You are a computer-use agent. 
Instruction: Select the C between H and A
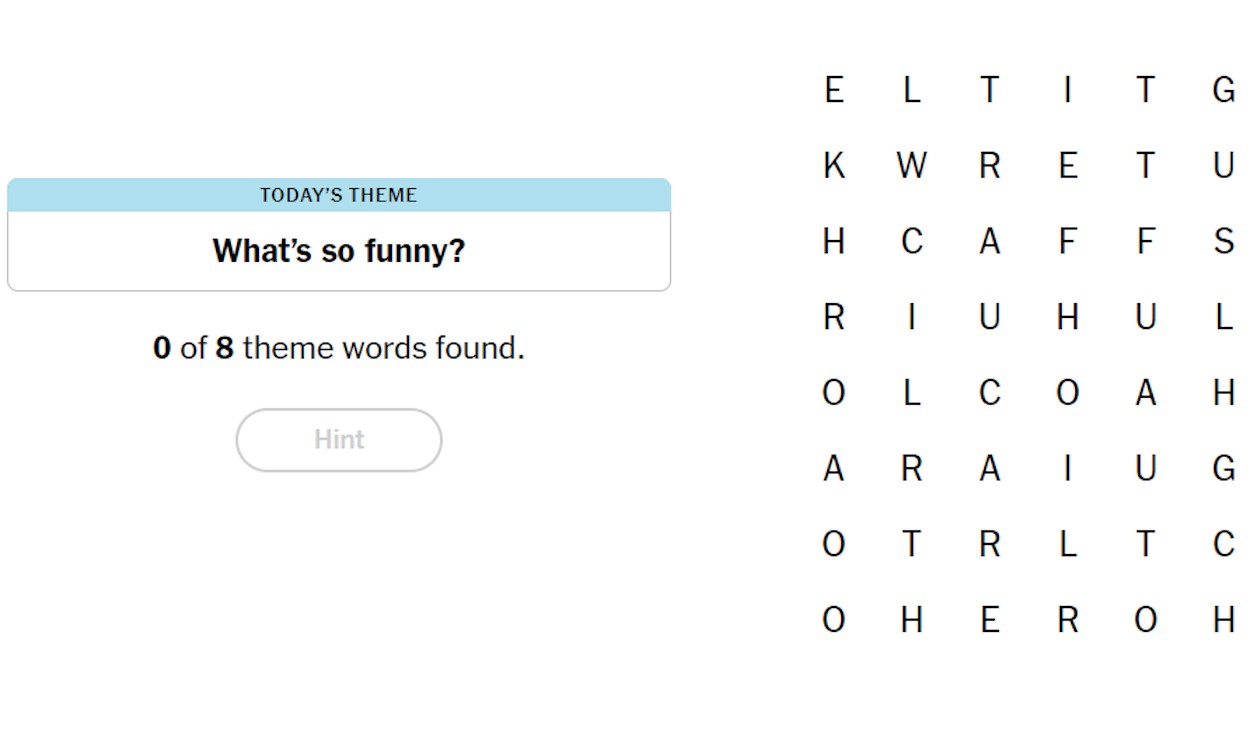(x=912, y=241)
